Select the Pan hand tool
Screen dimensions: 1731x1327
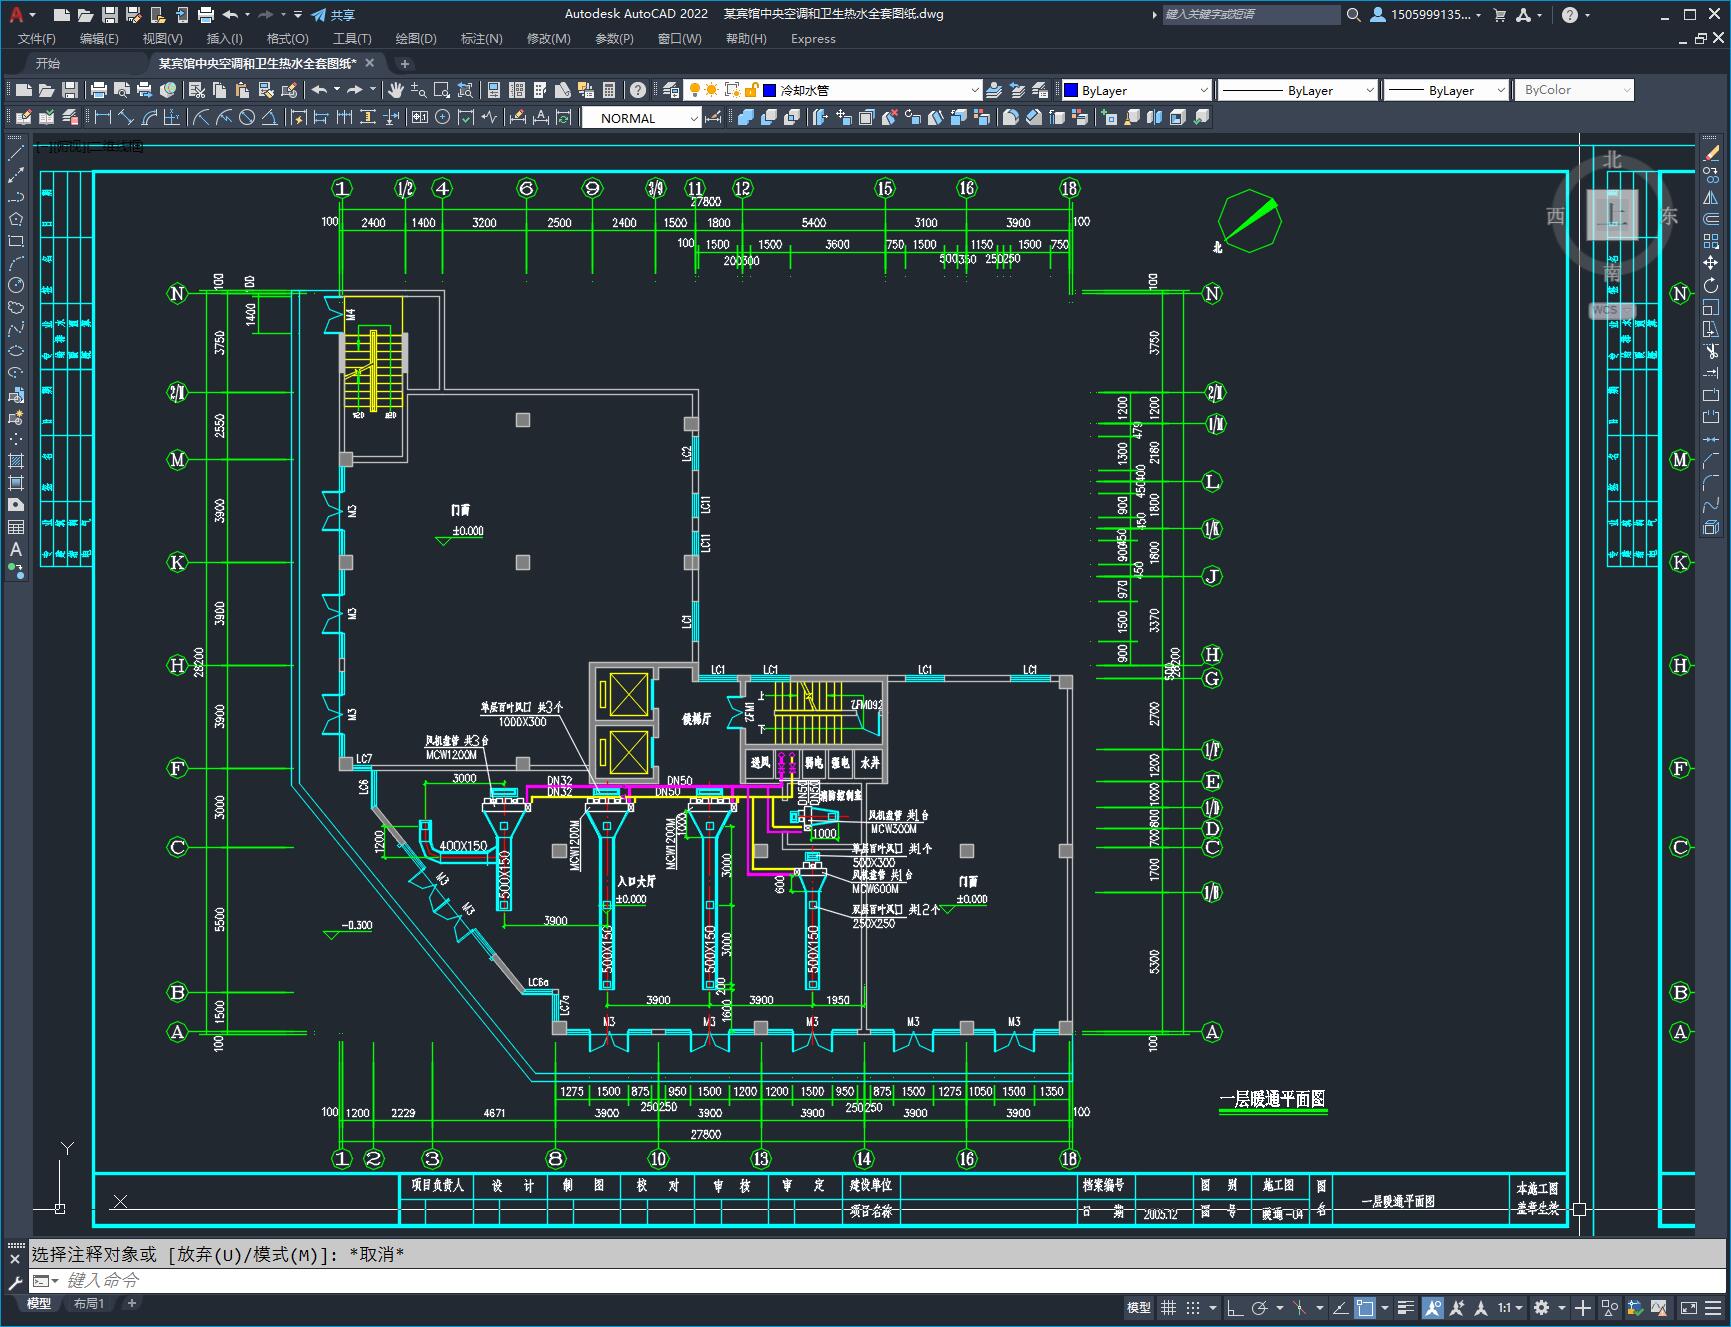click(396, 90)
